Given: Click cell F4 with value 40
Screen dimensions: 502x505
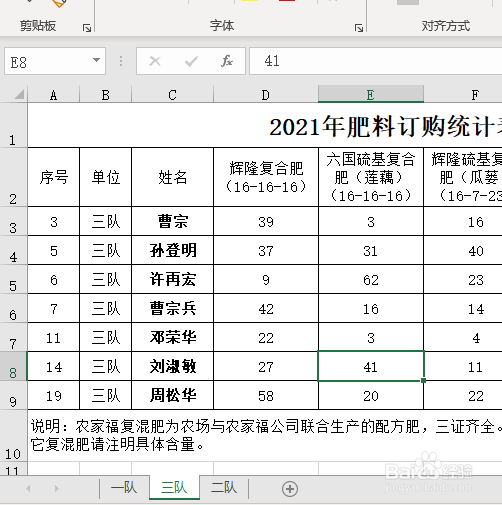Looking at the screenshot, I should 463,250.
